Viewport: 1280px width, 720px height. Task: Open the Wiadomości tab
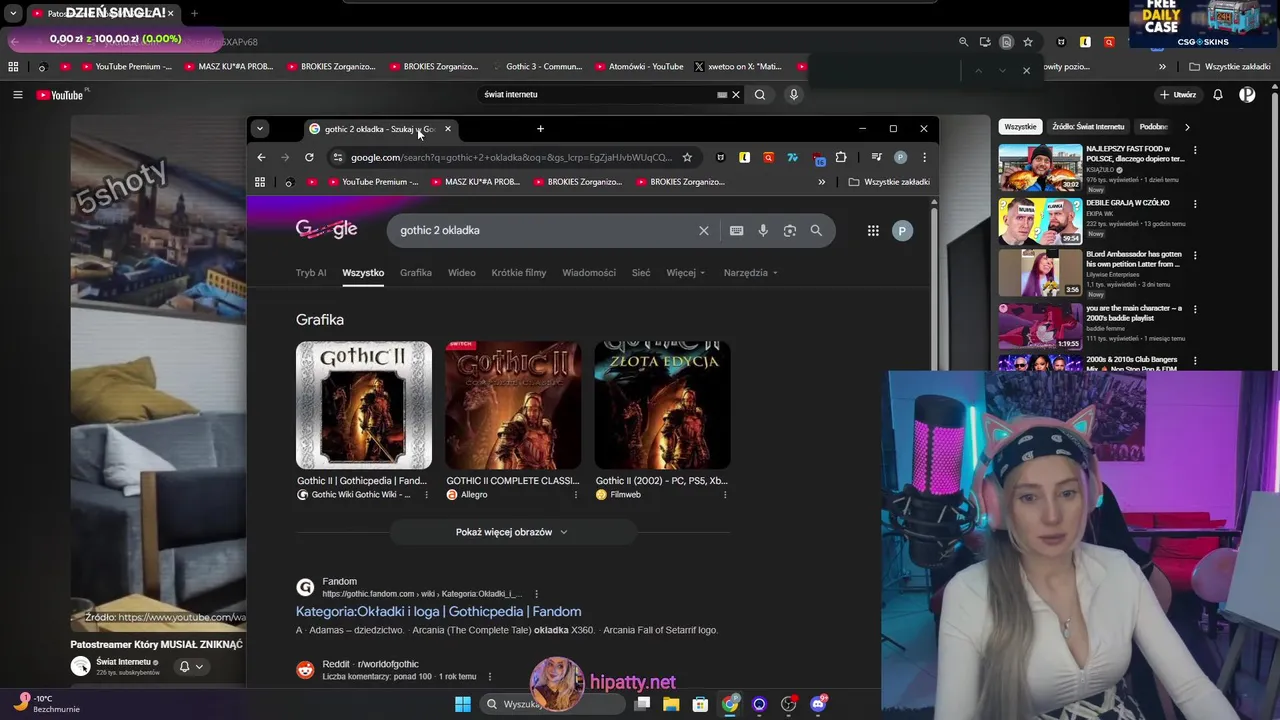click(x=589, y=272)
